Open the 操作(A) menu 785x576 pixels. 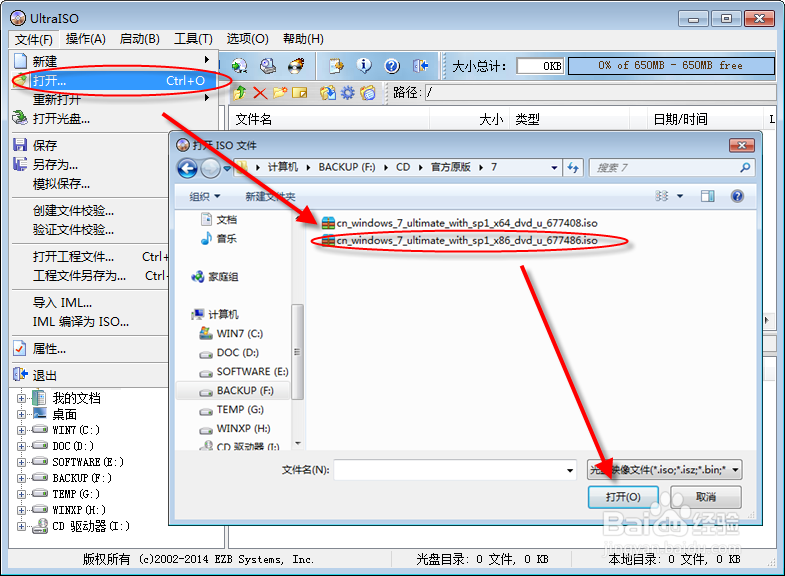click(x=86, y=39)
